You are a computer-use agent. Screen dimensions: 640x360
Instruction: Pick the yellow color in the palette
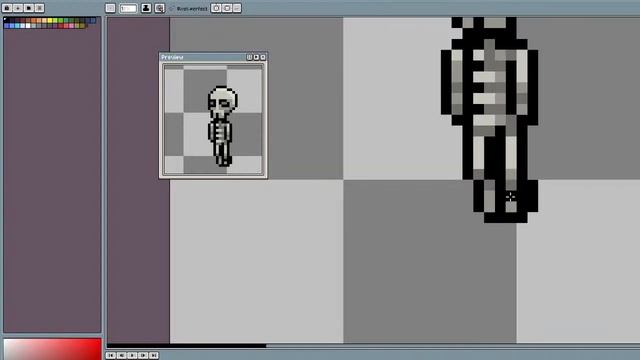tap(50, 20)
